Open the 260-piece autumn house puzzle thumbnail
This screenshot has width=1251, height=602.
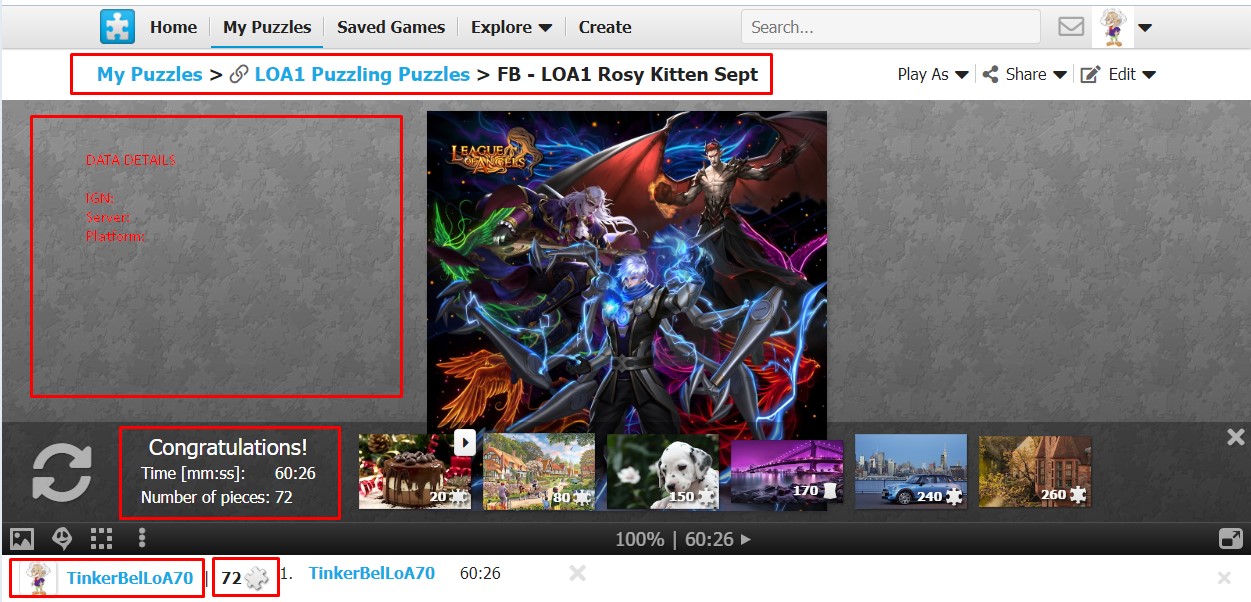[x=1035, y=471]
